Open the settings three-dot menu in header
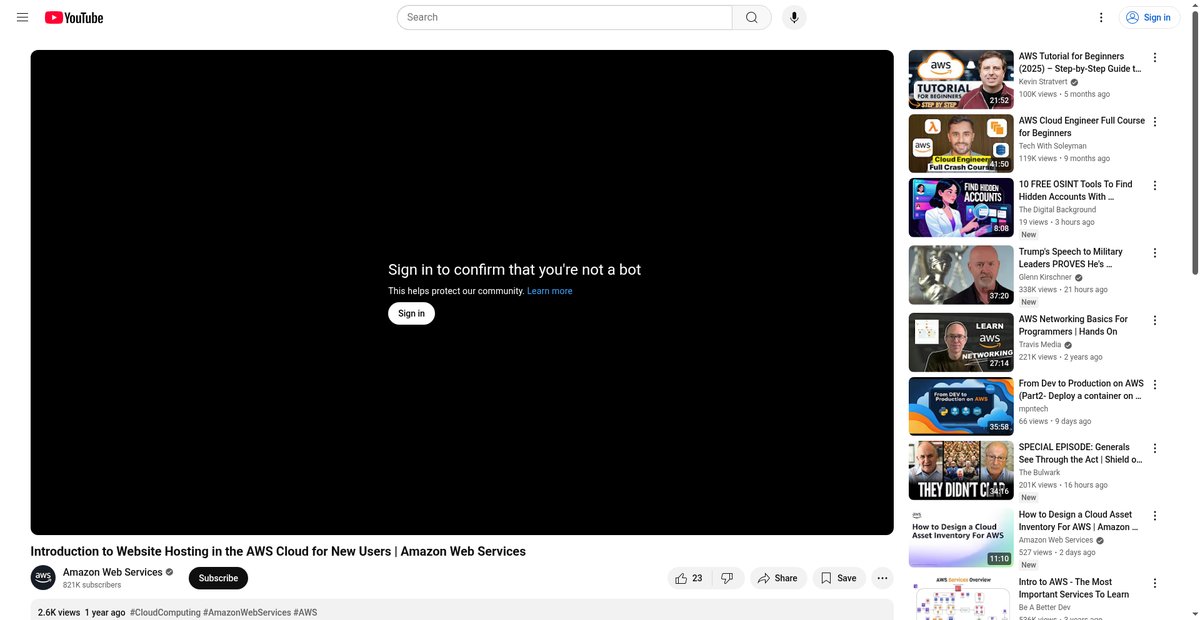The image size is (1200, 620). (x=1101, y=17)
